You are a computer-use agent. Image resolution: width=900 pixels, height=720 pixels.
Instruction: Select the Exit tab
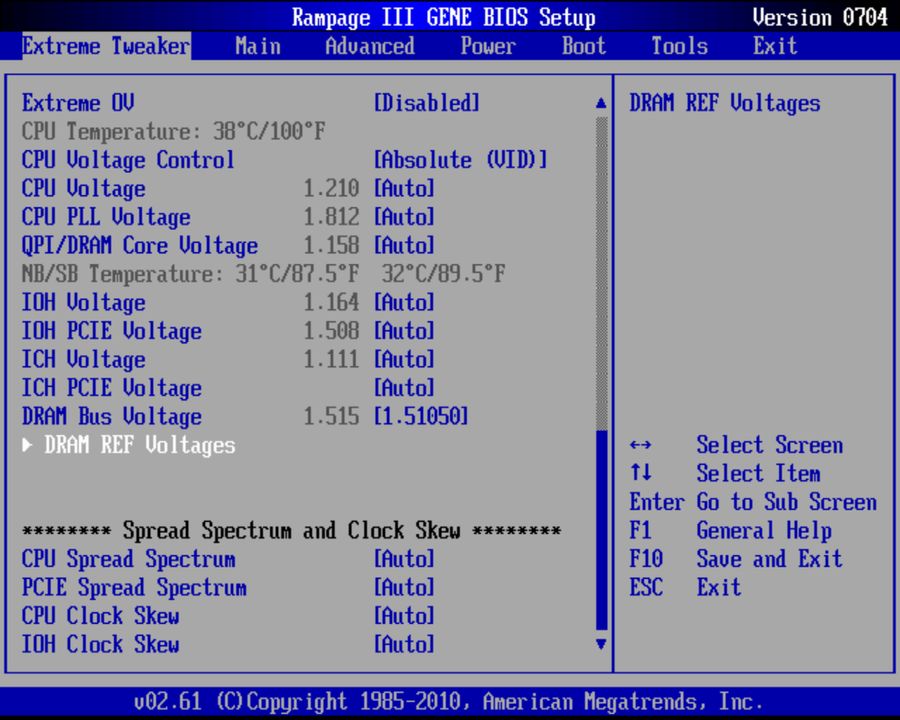(775, 46)
